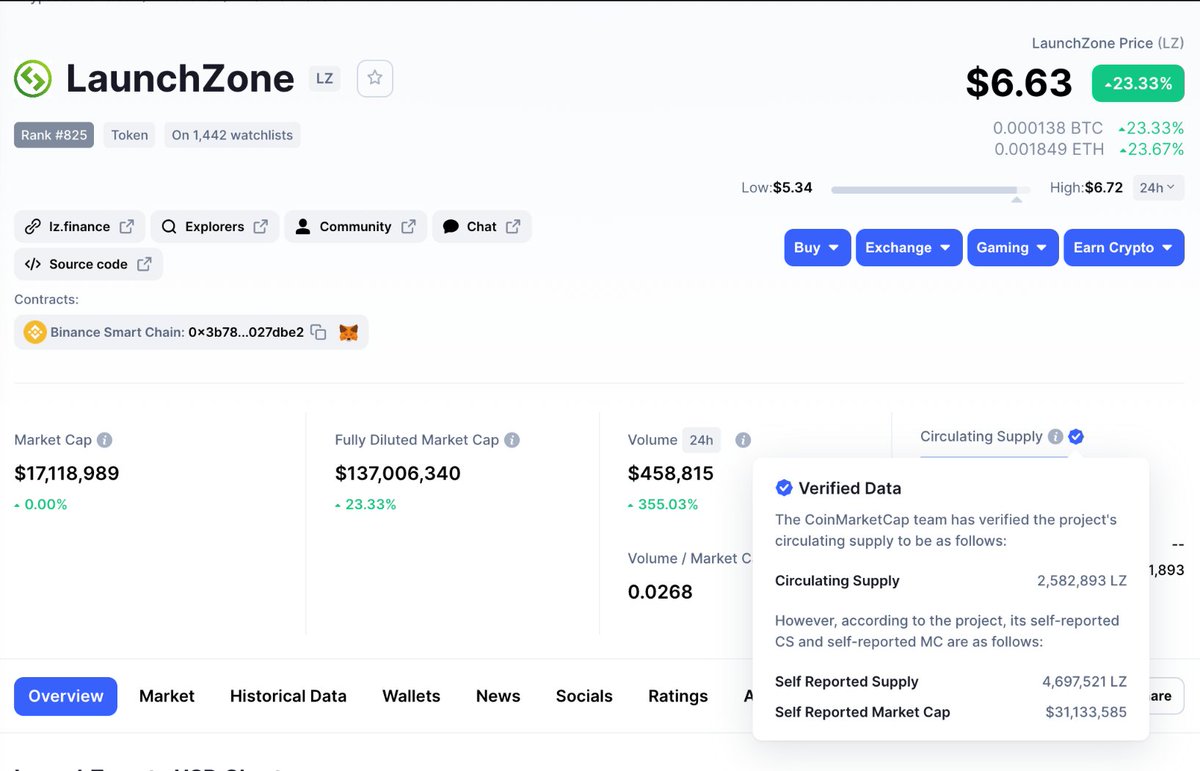Click the Verified Data badge in tooltip
Image resolution: width=1200 pixels, height=771 pixels.
tap(784, 488)
